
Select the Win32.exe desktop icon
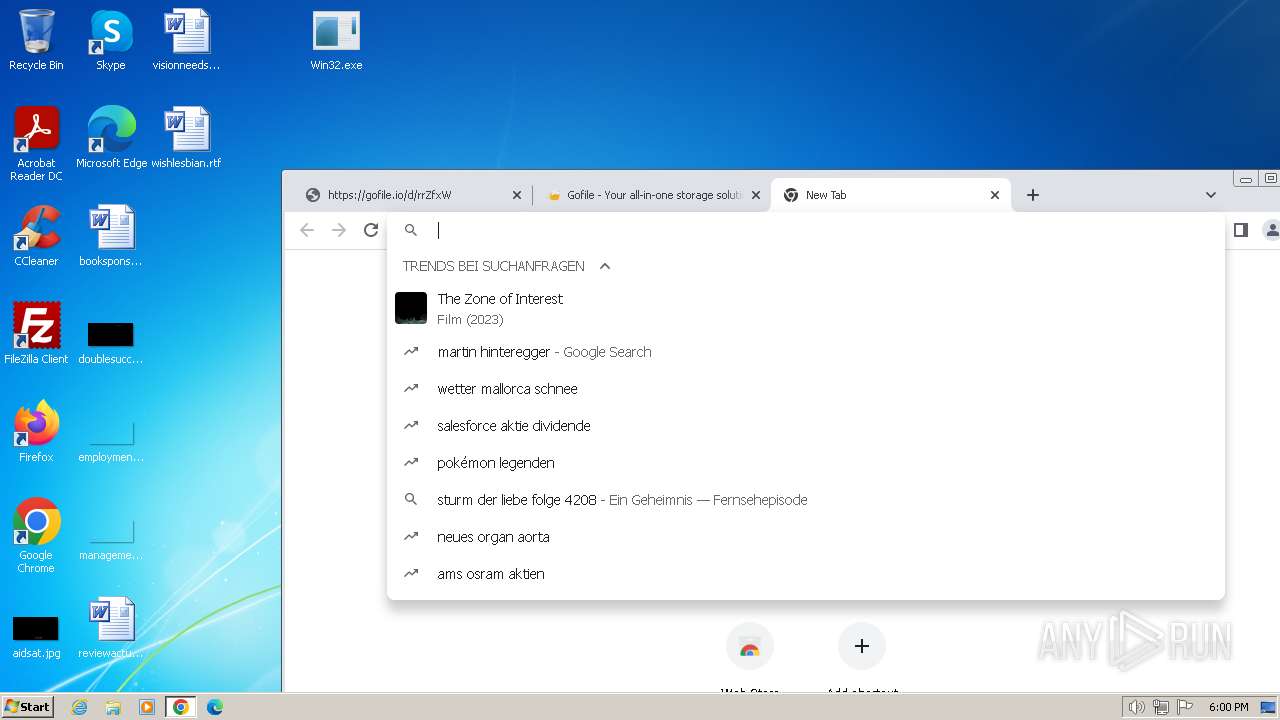pos(336,40)
